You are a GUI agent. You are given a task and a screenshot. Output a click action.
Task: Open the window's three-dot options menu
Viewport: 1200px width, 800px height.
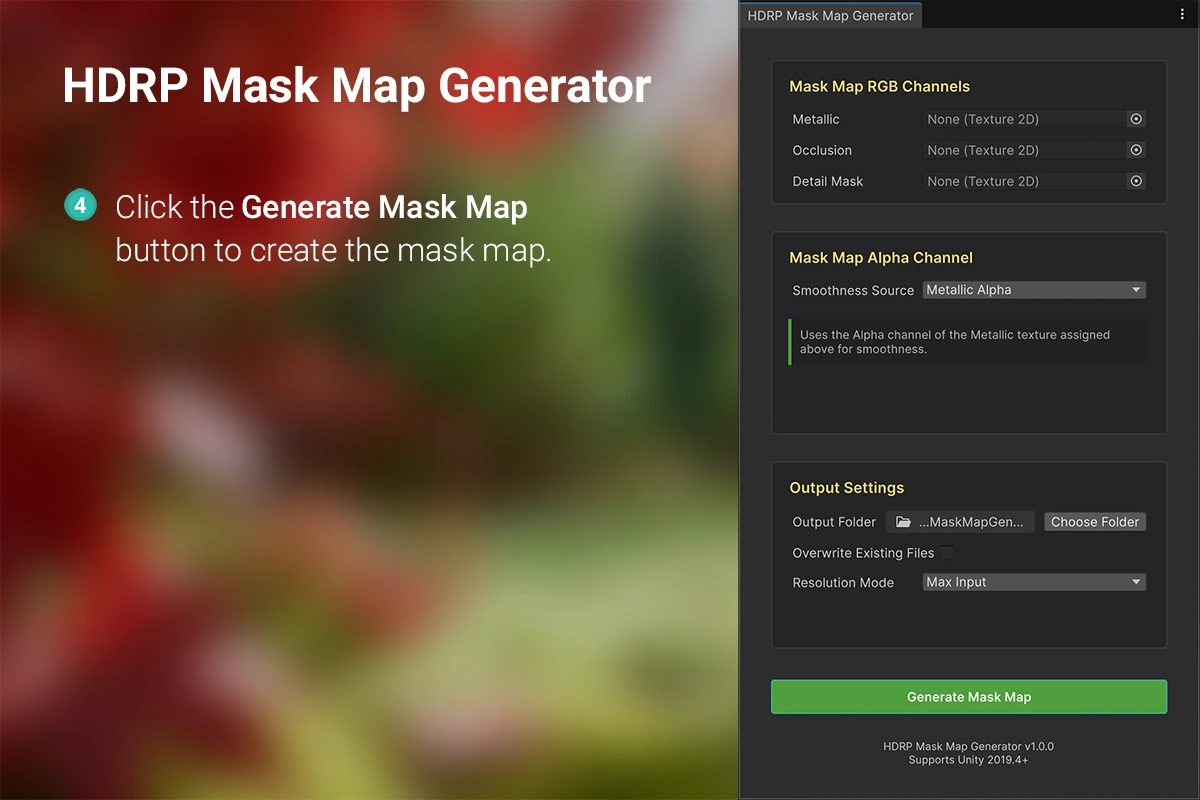tap(1181, 15)
